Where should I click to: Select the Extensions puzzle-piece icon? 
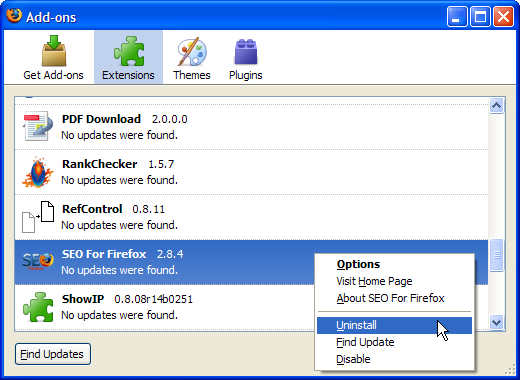(x=129, y=51)
